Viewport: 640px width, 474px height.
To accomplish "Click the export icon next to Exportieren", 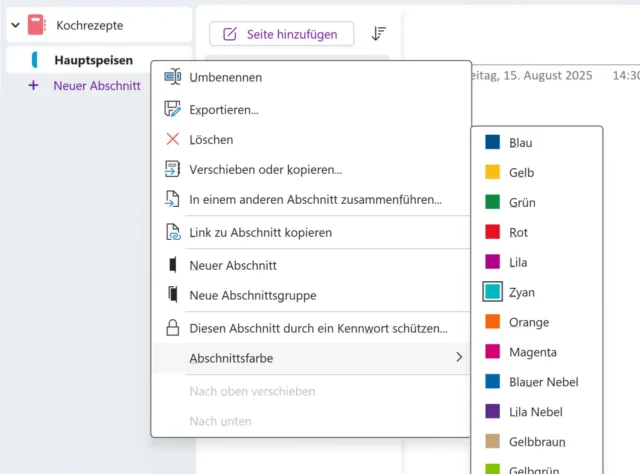I will (x=172, y=109).
